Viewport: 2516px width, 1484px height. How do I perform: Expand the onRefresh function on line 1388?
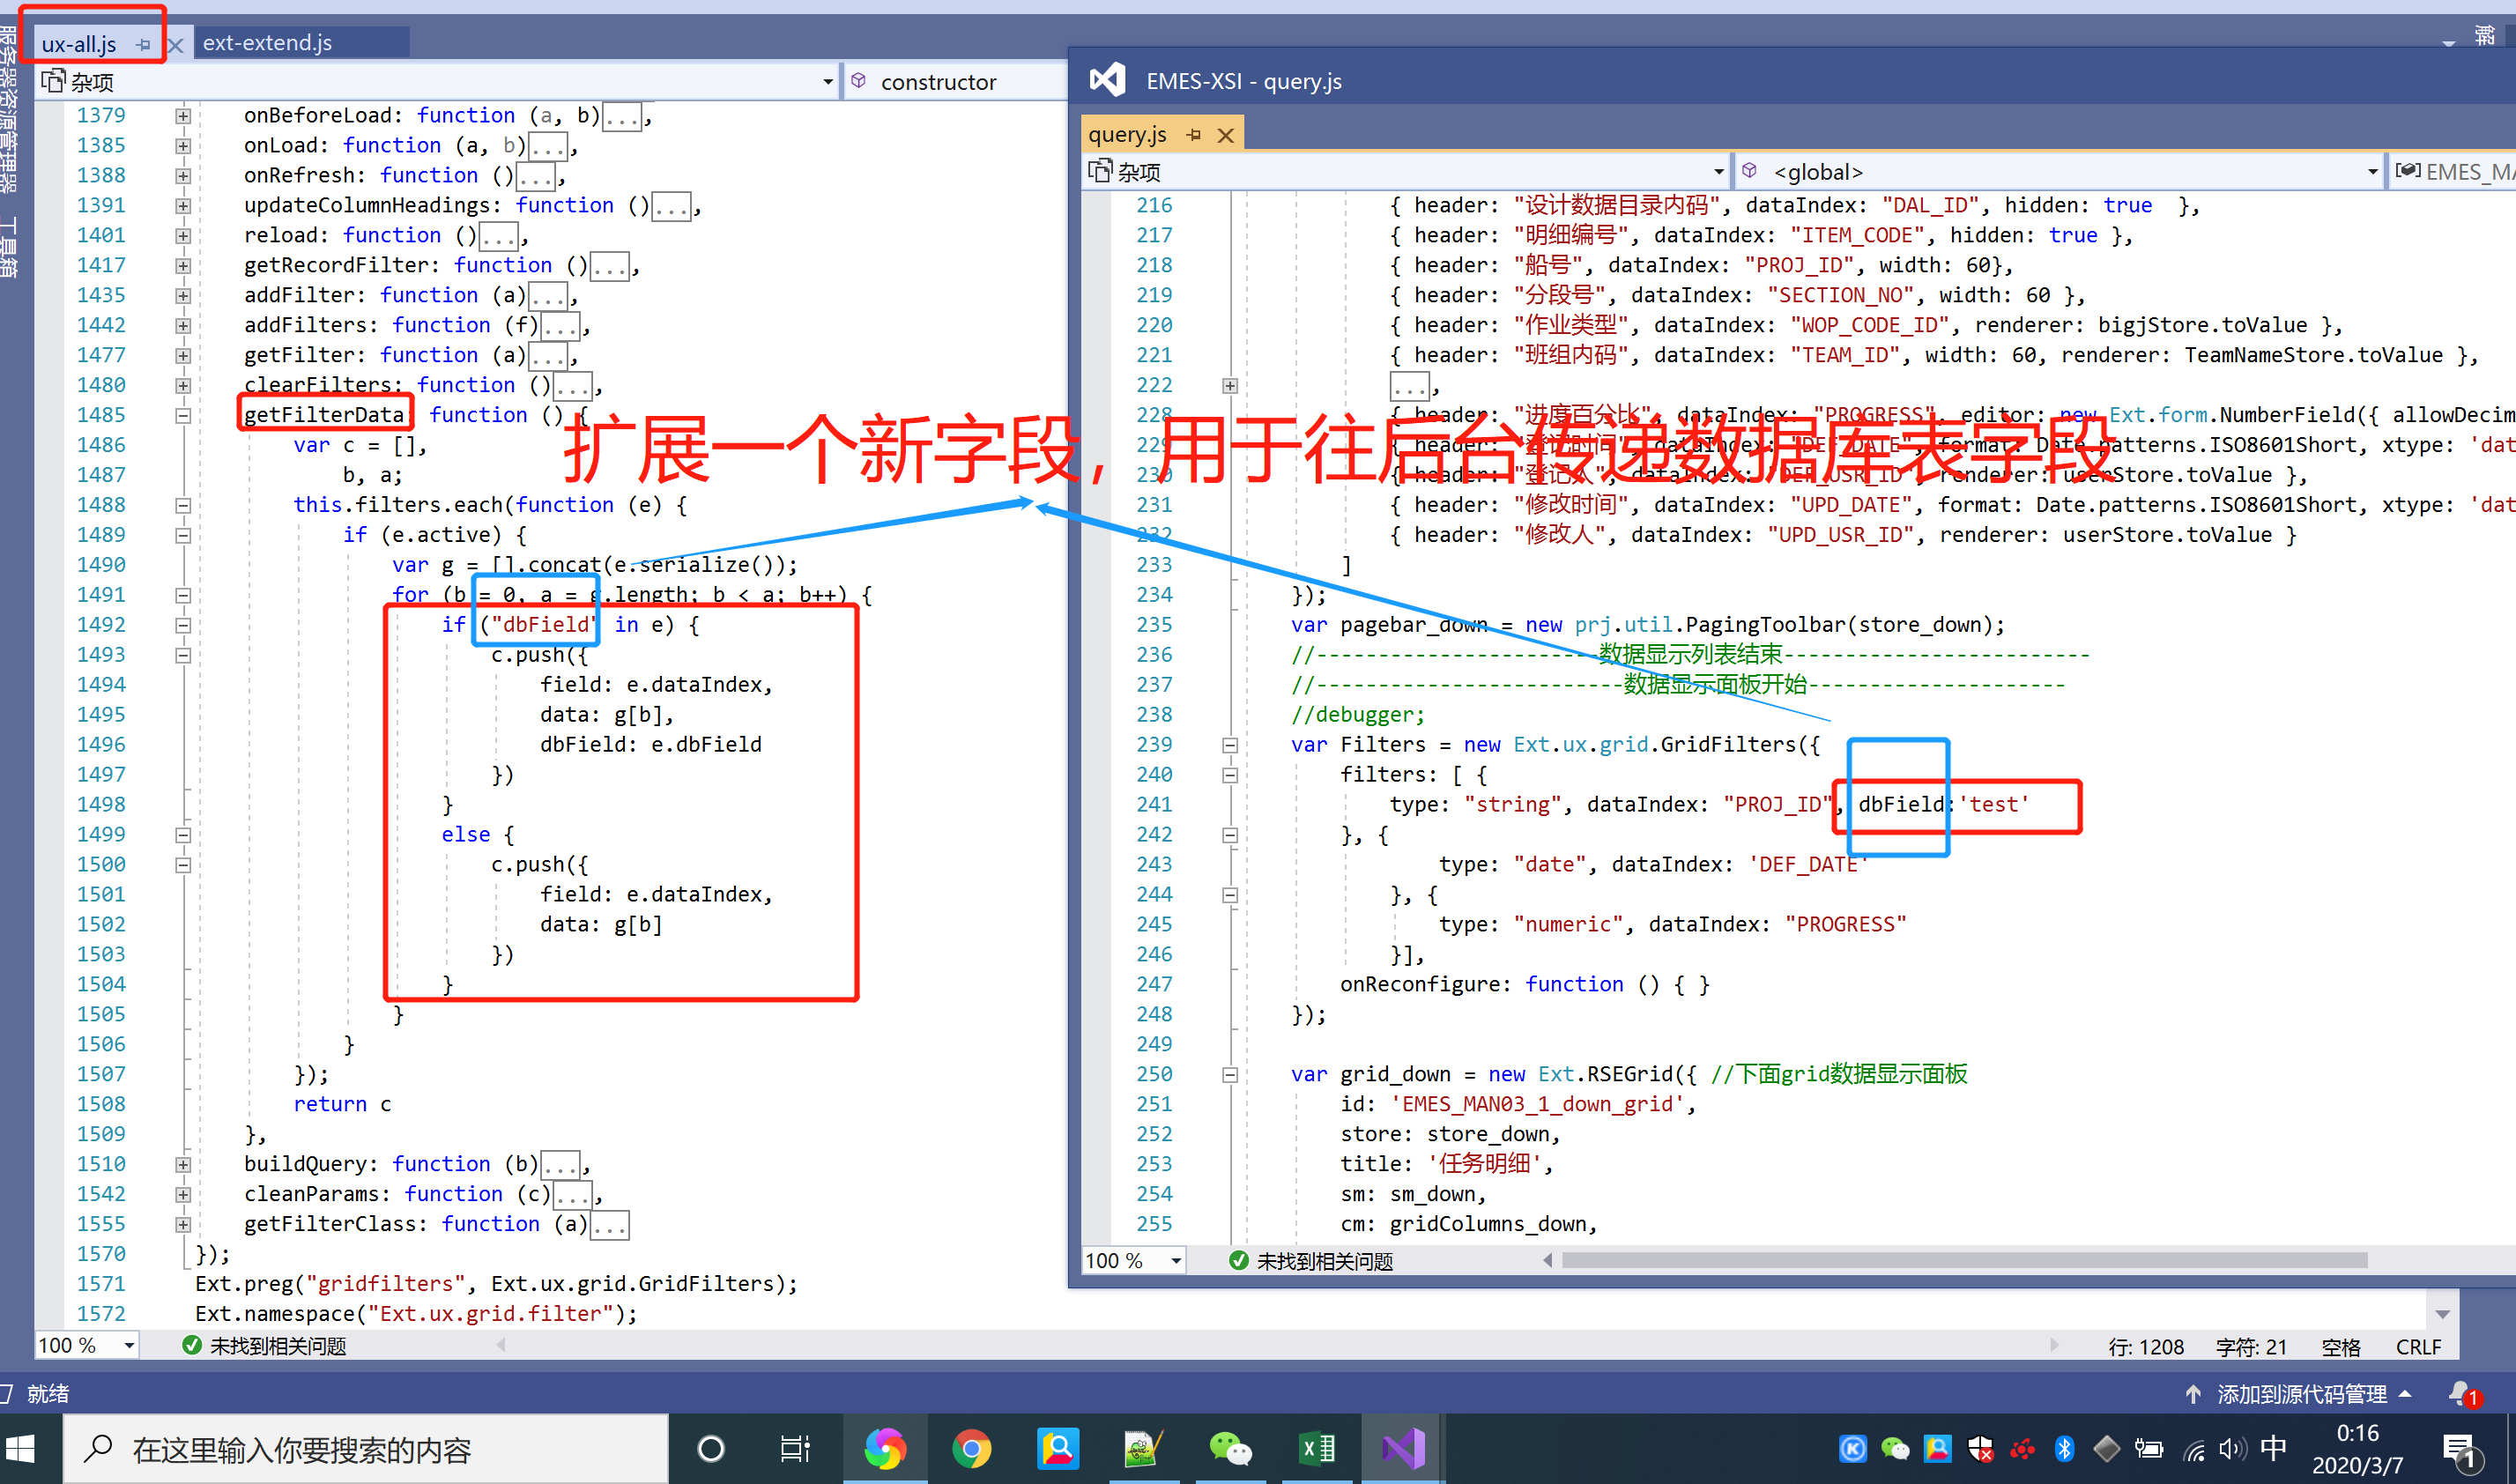coord(183,176)
